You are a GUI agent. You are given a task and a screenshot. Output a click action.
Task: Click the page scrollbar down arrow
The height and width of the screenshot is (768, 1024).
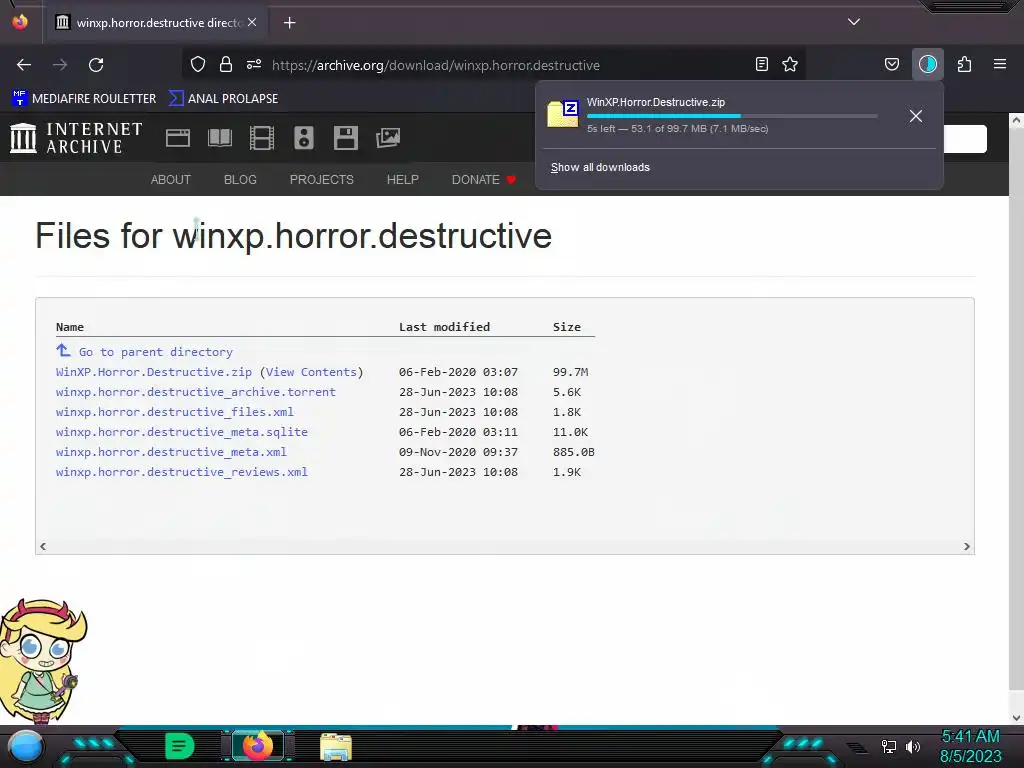pyautogui.click(x=1016, y=717)
